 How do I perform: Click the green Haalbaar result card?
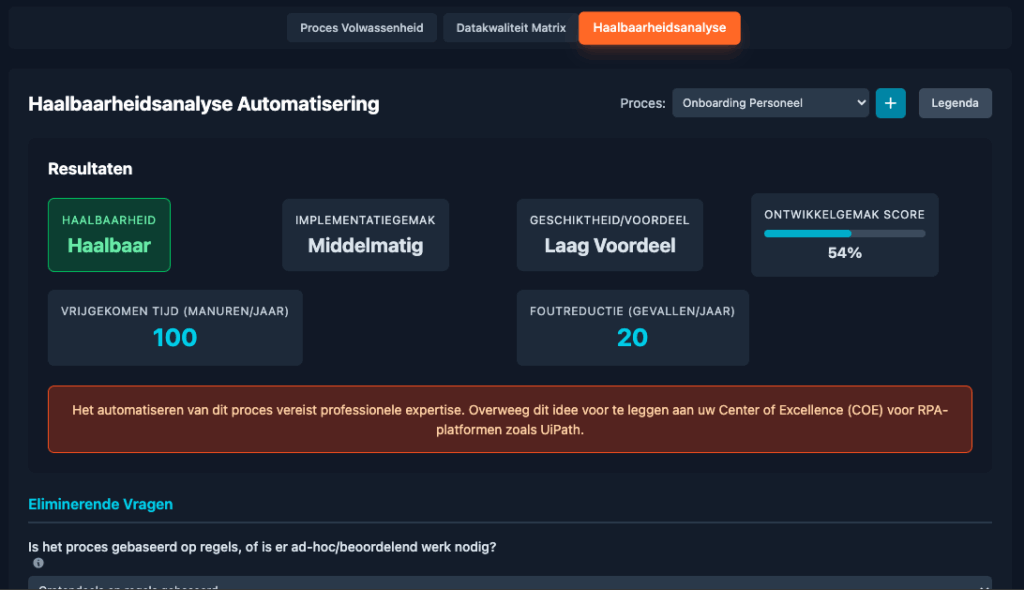coord(109,235)
